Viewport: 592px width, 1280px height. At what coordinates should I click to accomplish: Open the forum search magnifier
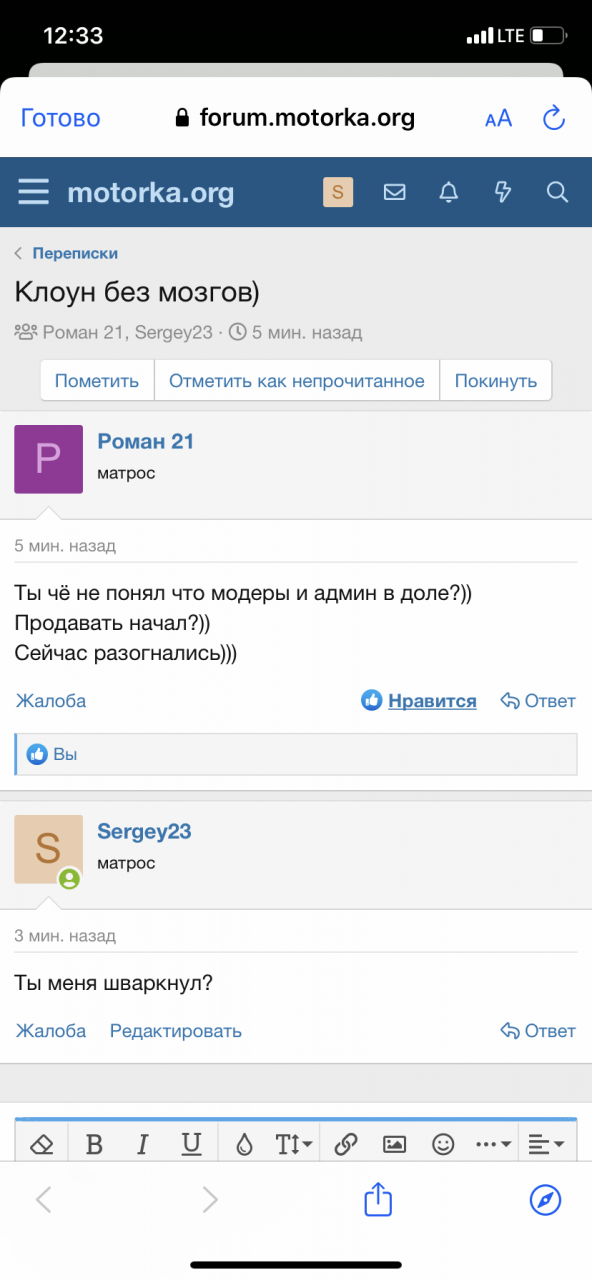[557, 192]
